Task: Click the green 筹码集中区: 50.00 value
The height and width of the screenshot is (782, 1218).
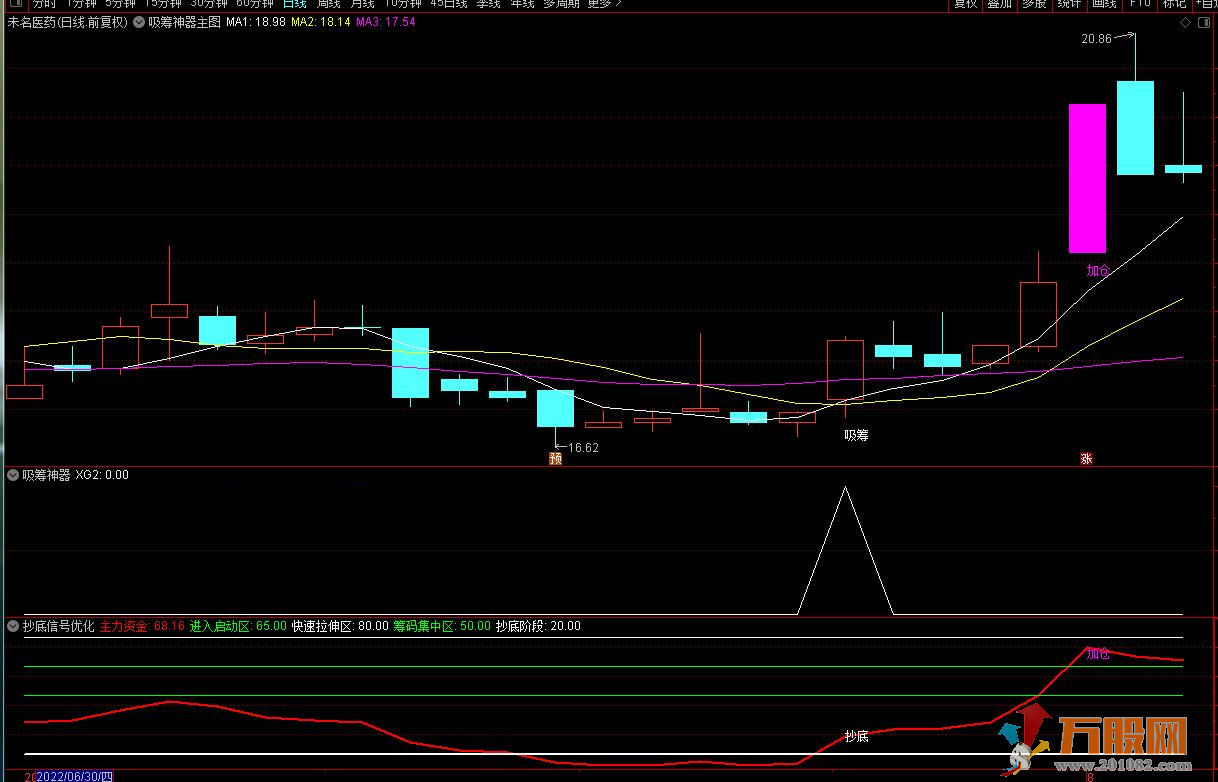Action: point(442,626)
